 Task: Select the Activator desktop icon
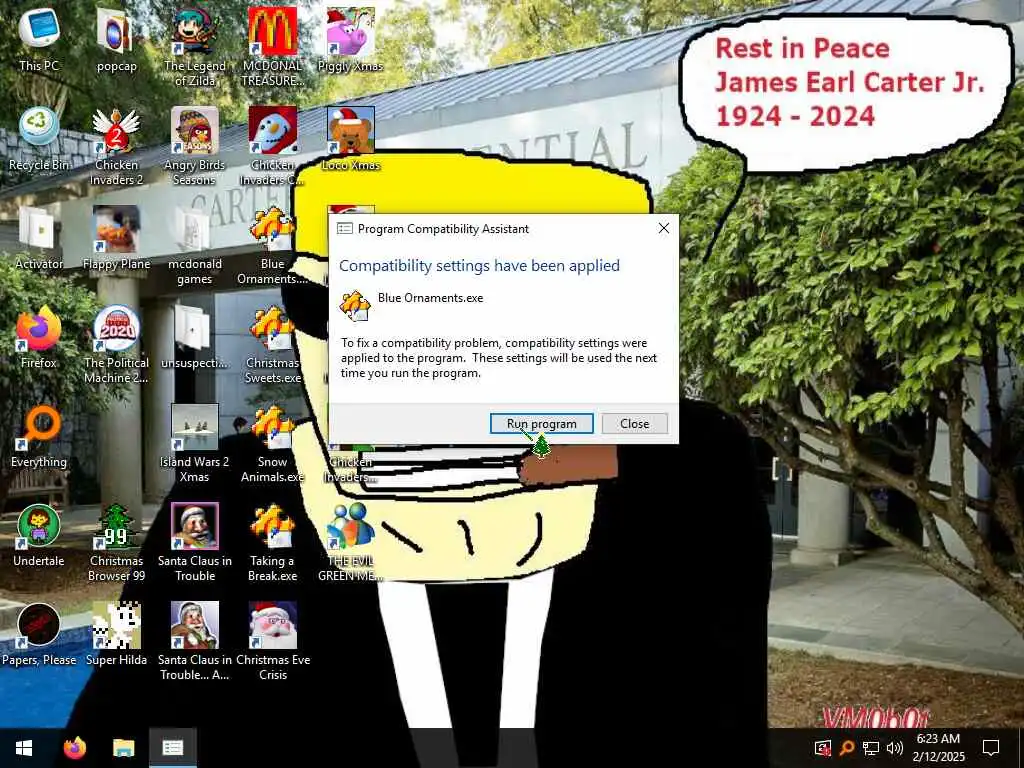pos(39,238)
